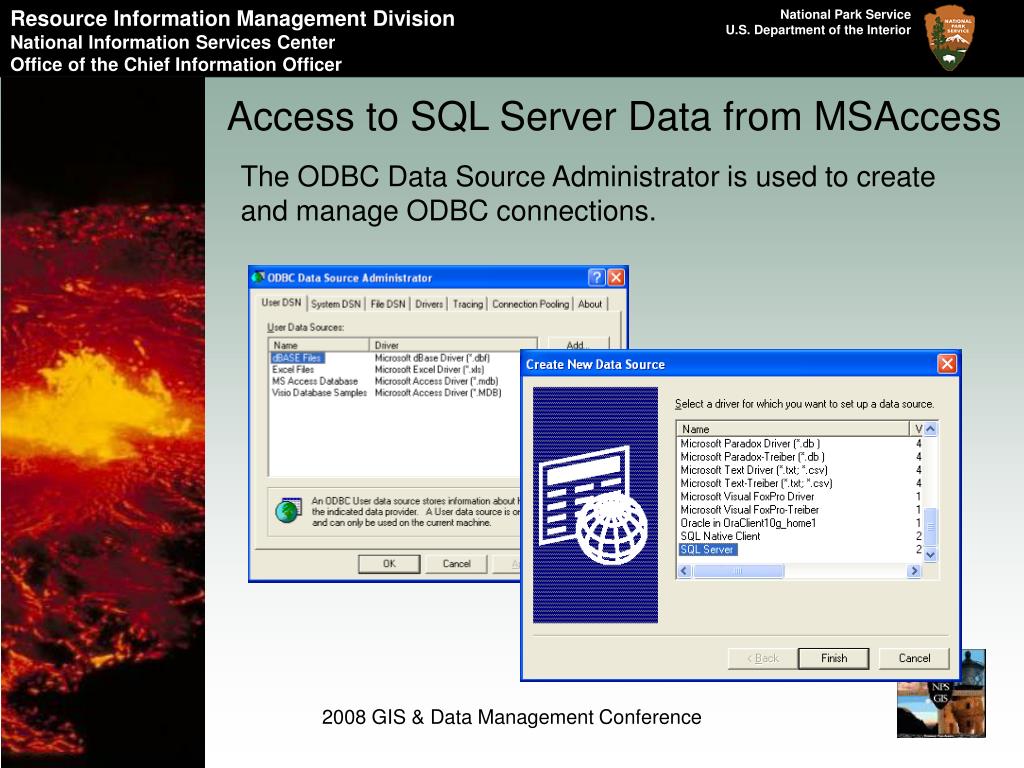The width and height of the screenshot is (1024, 768).
Task: Click the horizontal scrollbar thumb in driver list
Action: [739, 571]
